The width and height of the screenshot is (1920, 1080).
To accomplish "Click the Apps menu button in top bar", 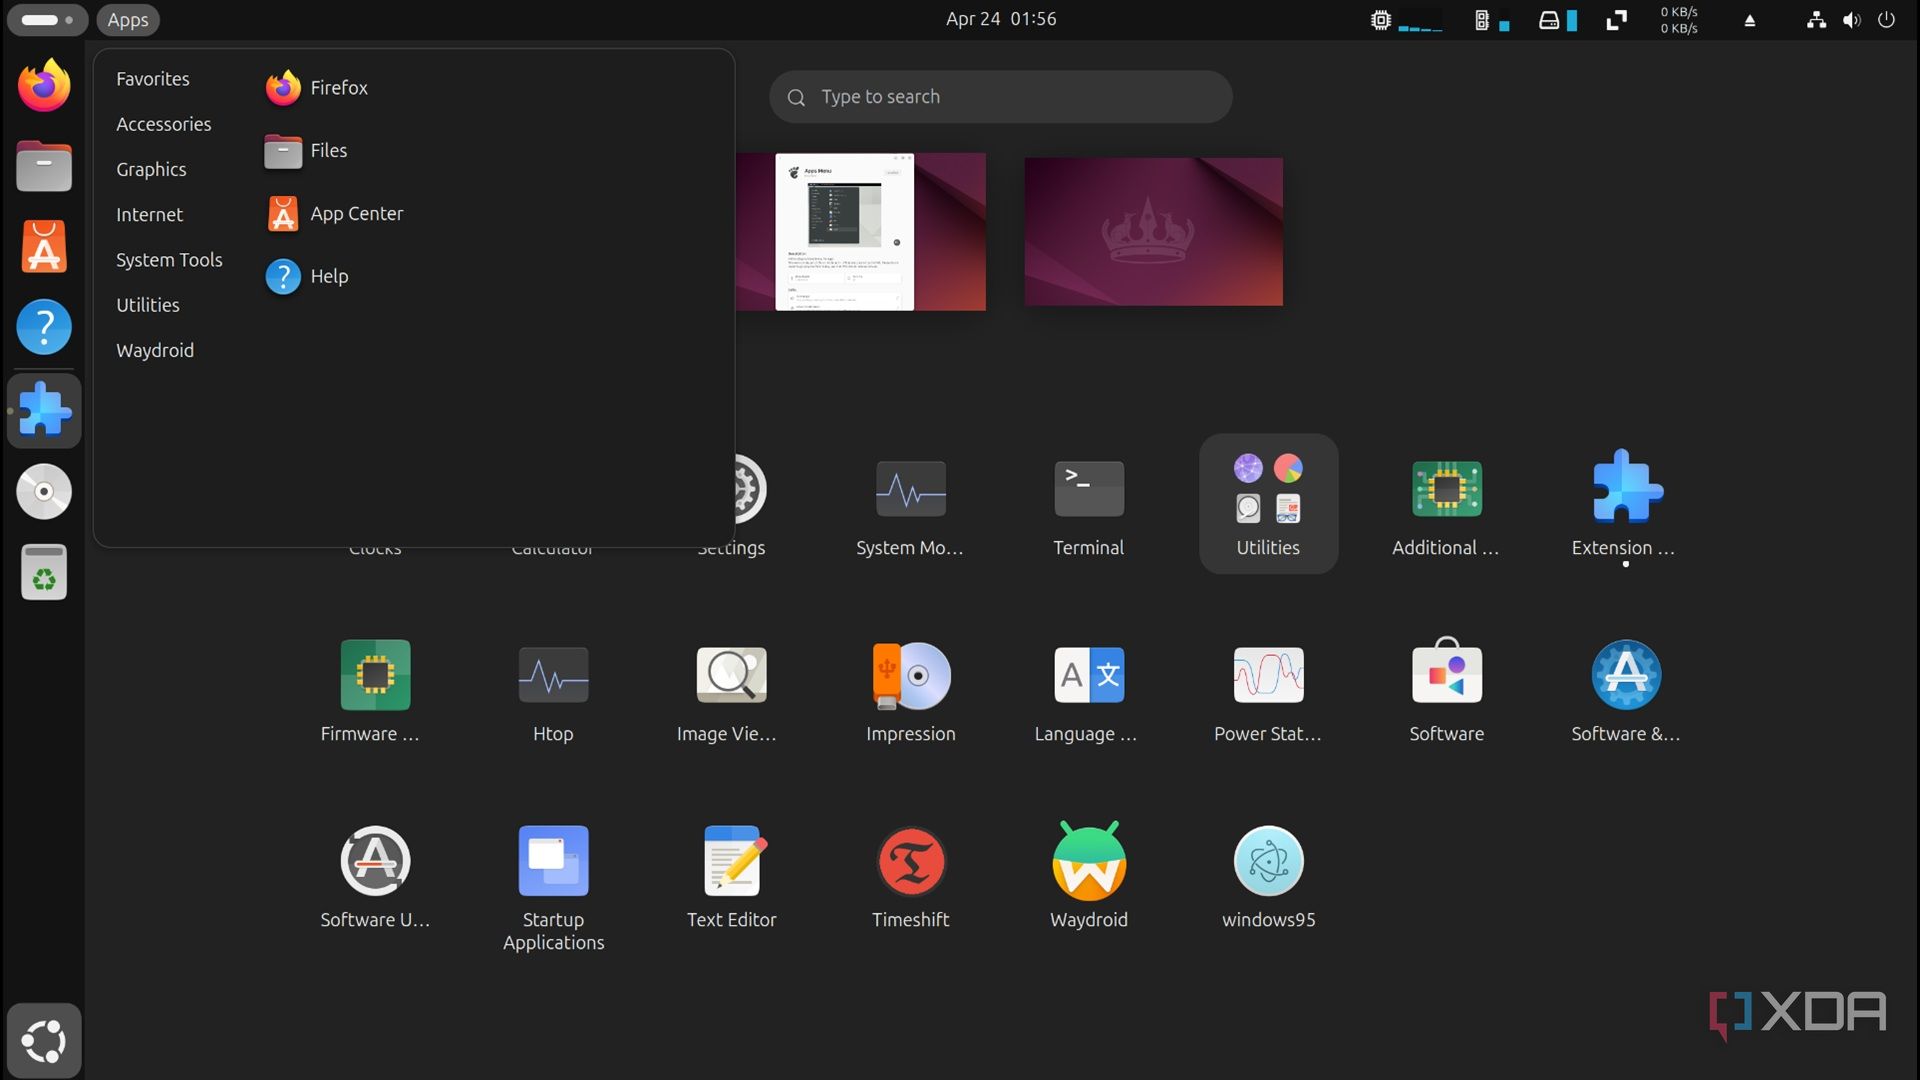I will [x=127, y=19].
